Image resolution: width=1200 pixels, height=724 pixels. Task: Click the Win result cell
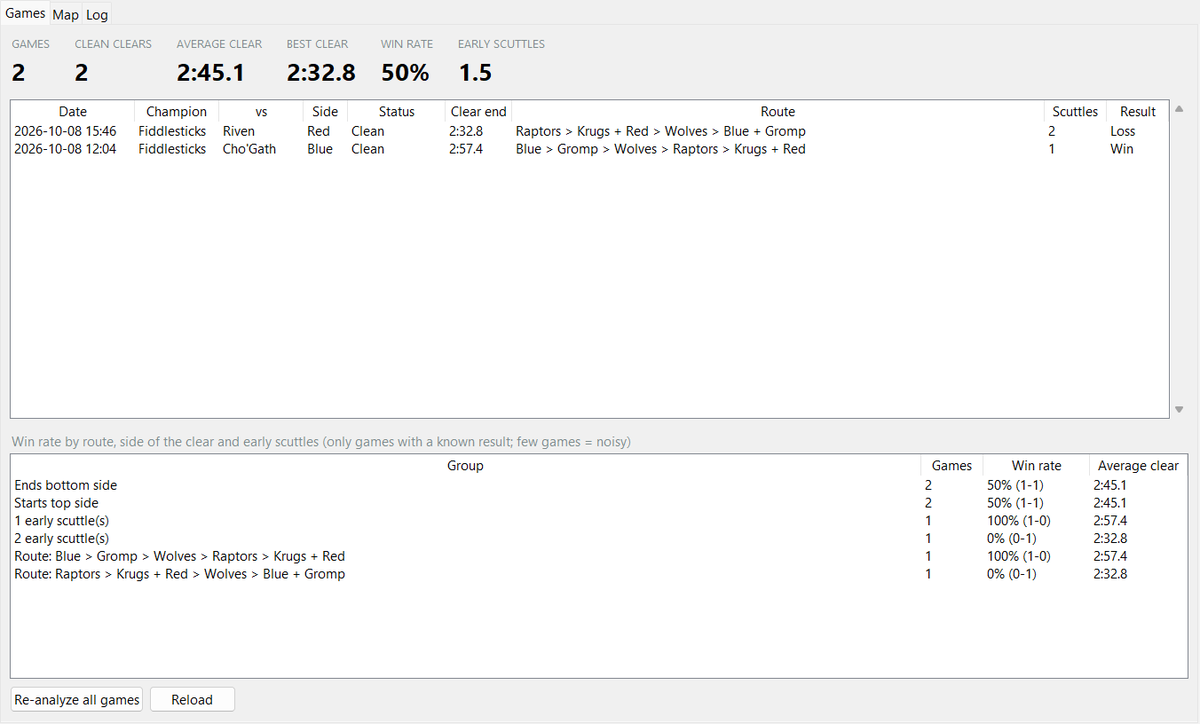click(x=1121, y=149)
